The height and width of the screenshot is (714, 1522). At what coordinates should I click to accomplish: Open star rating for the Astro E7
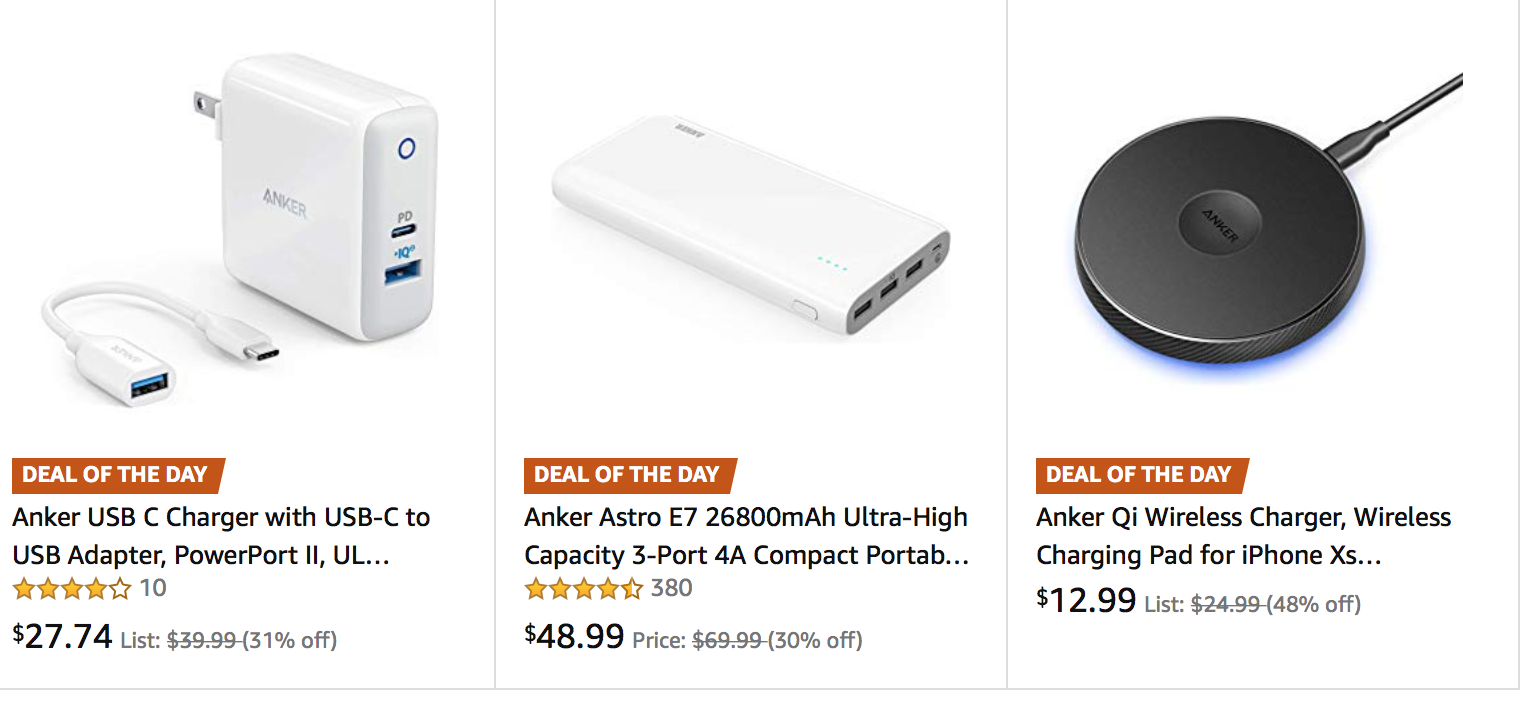point(583,589)
